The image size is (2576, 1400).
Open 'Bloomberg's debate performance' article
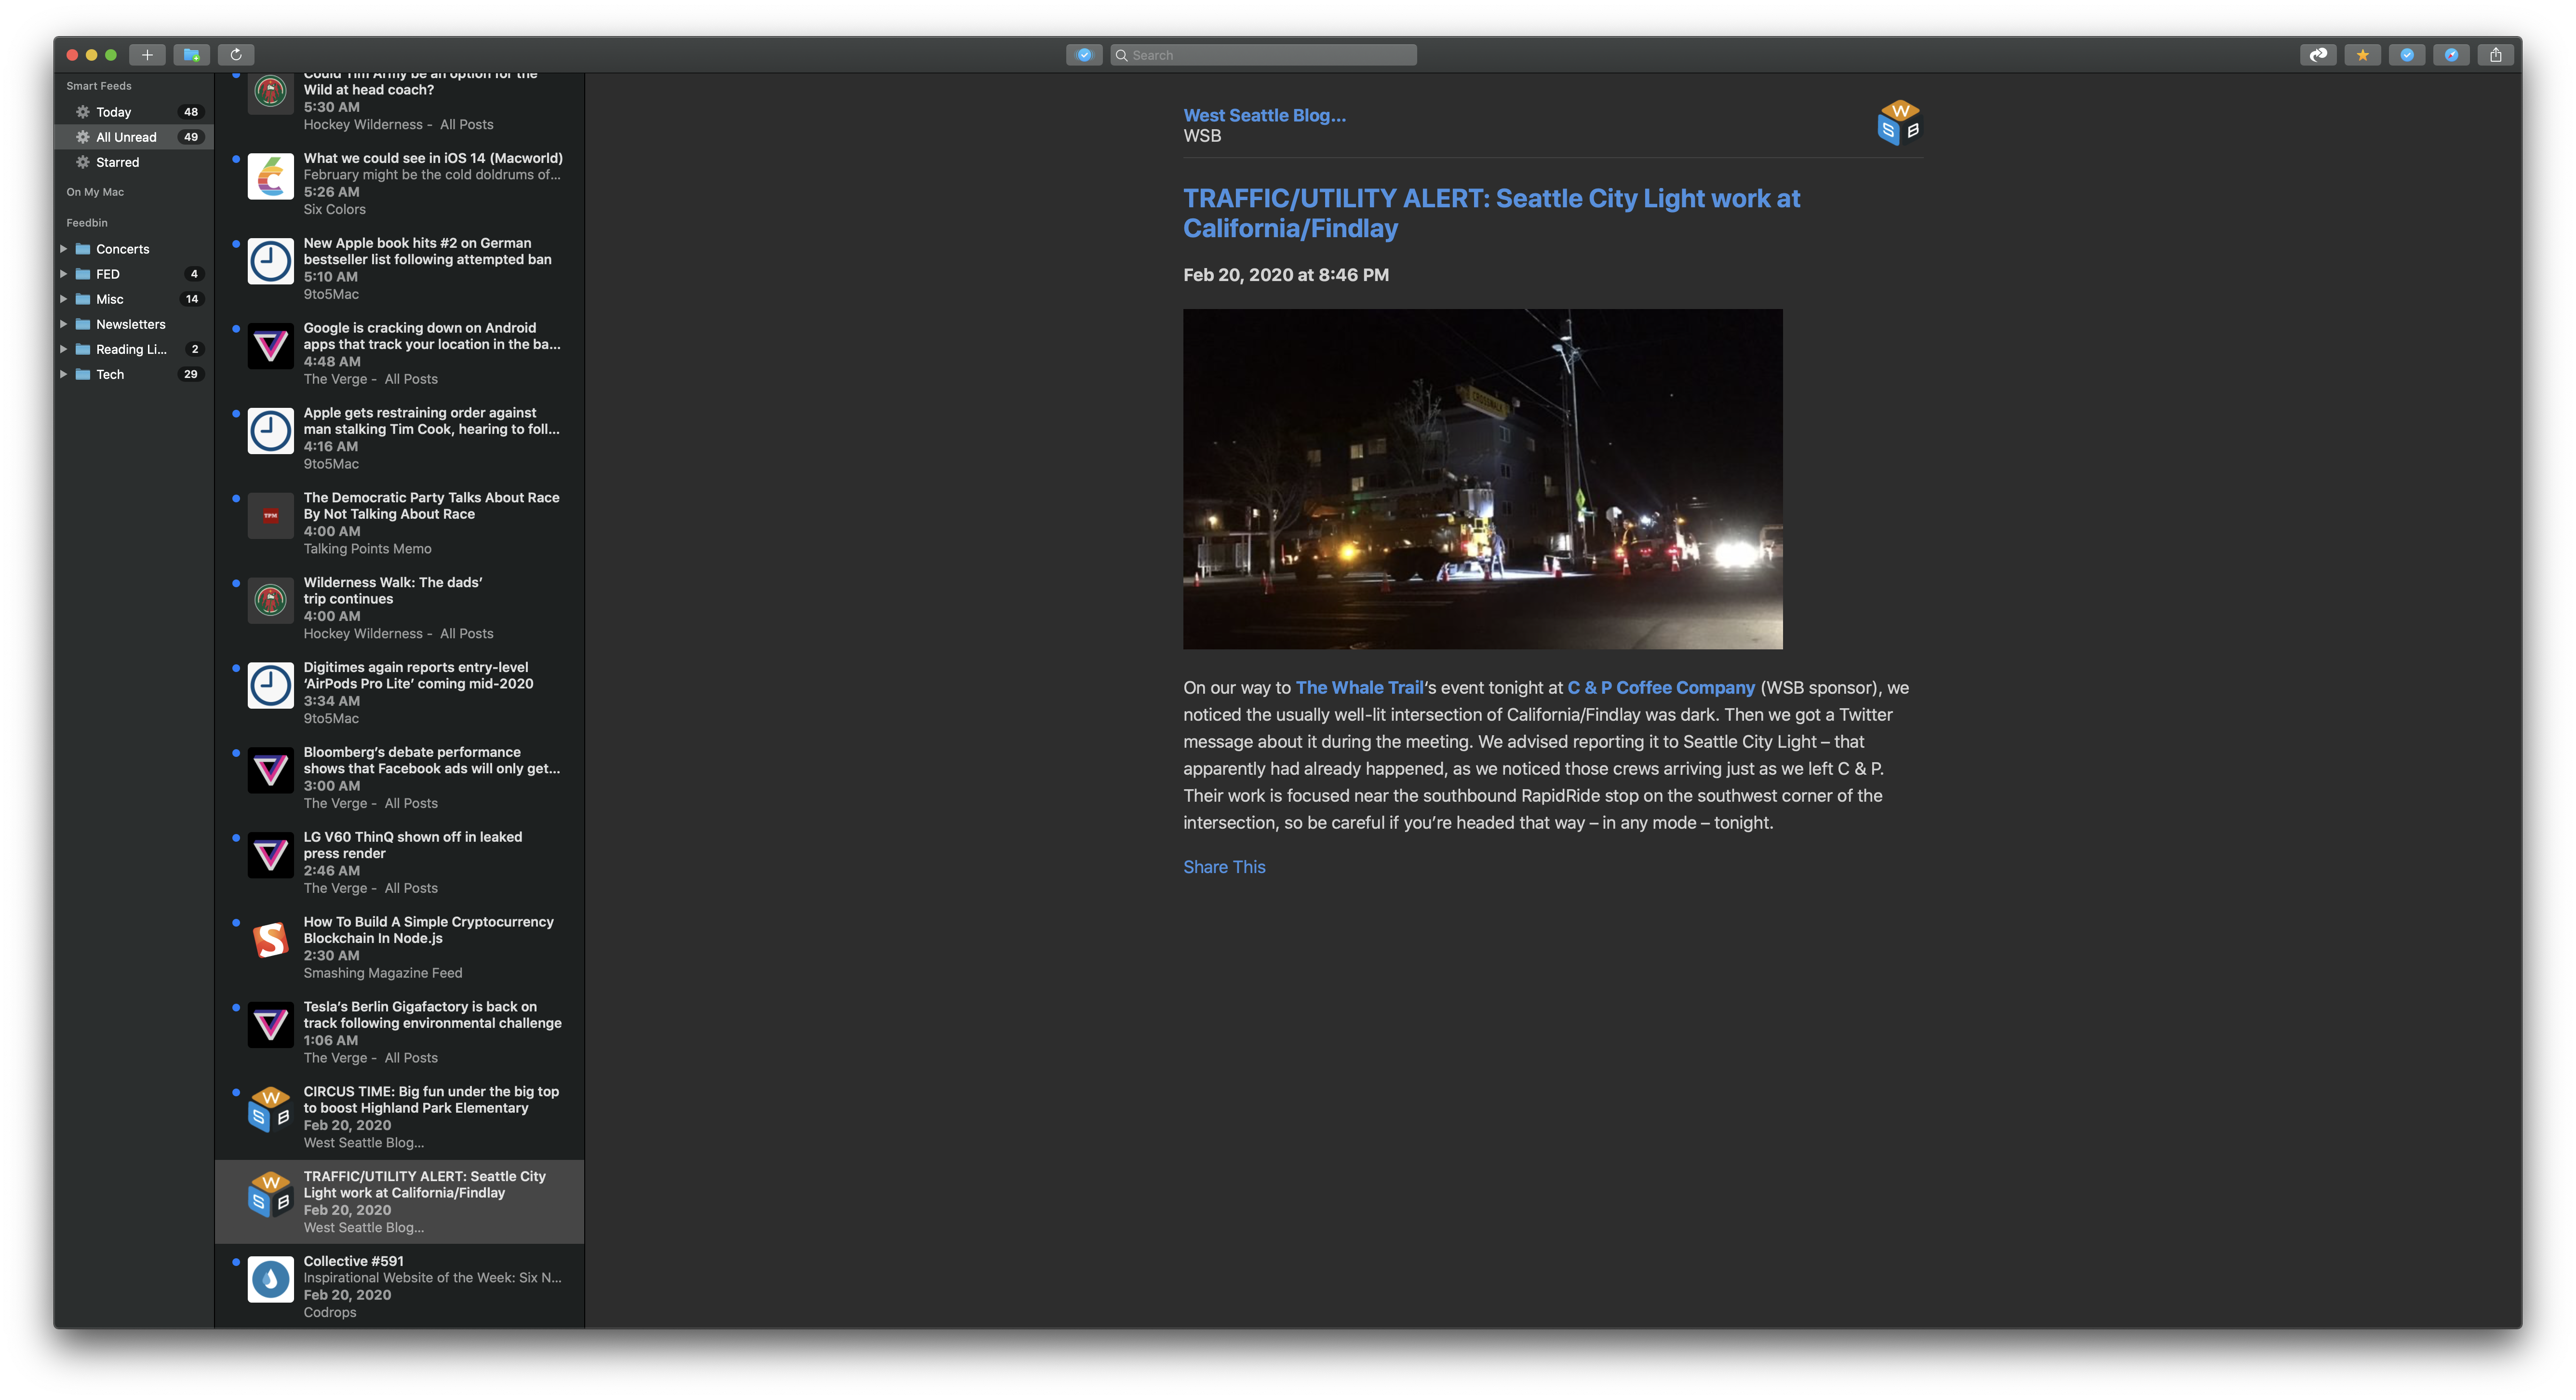(400, 777)
